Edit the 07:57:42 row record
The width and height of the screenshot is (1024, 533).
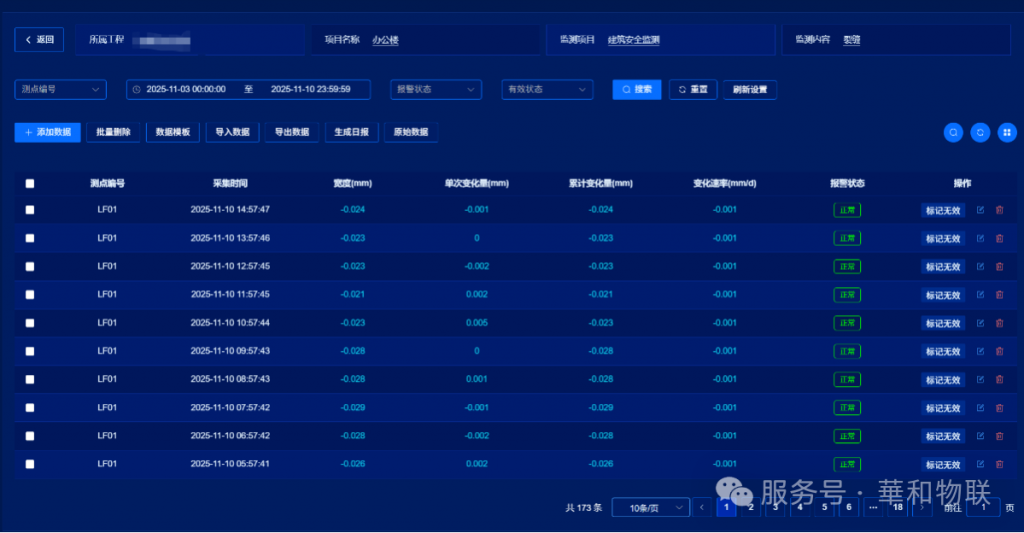[980, 408]
